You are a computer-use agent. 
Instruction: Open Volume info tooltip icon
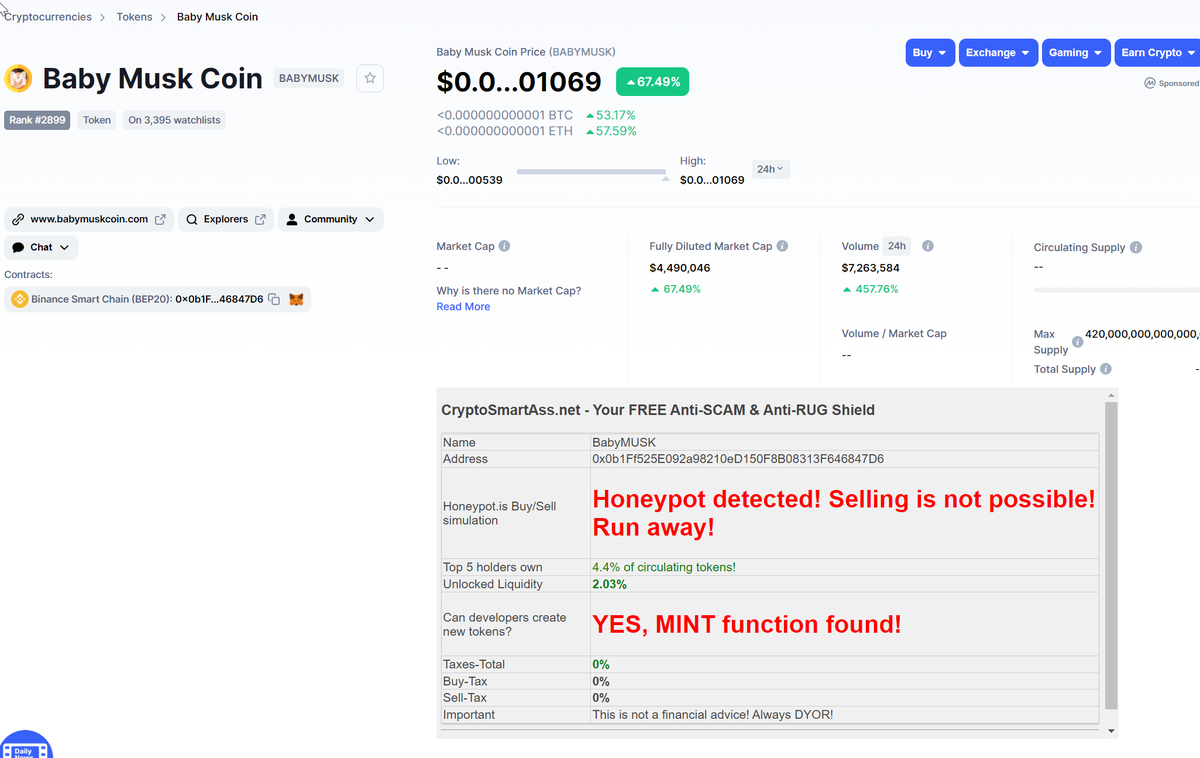pyautogui.click(x=928, y=246)
